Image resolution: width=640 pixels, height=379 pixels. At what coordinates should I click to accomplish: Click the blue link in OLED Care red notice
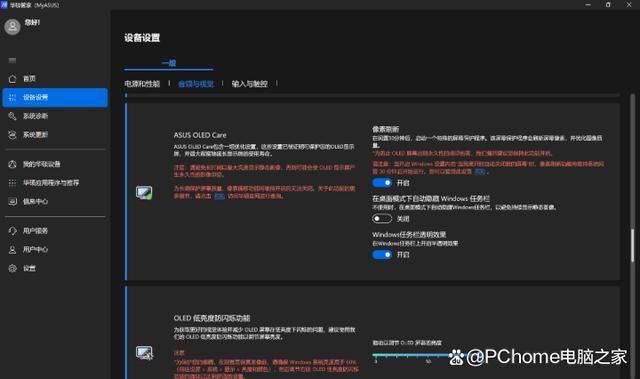219,196
